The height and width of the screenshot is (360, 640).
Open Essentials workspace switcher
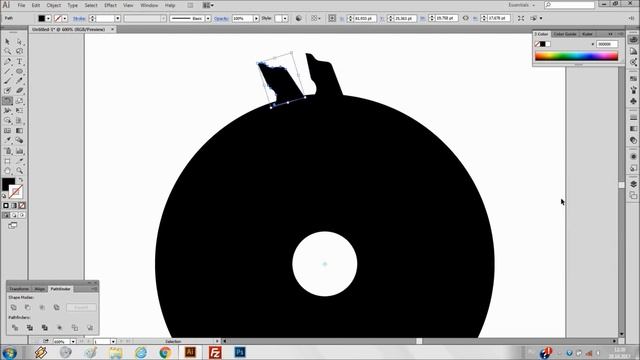(521, 5)
